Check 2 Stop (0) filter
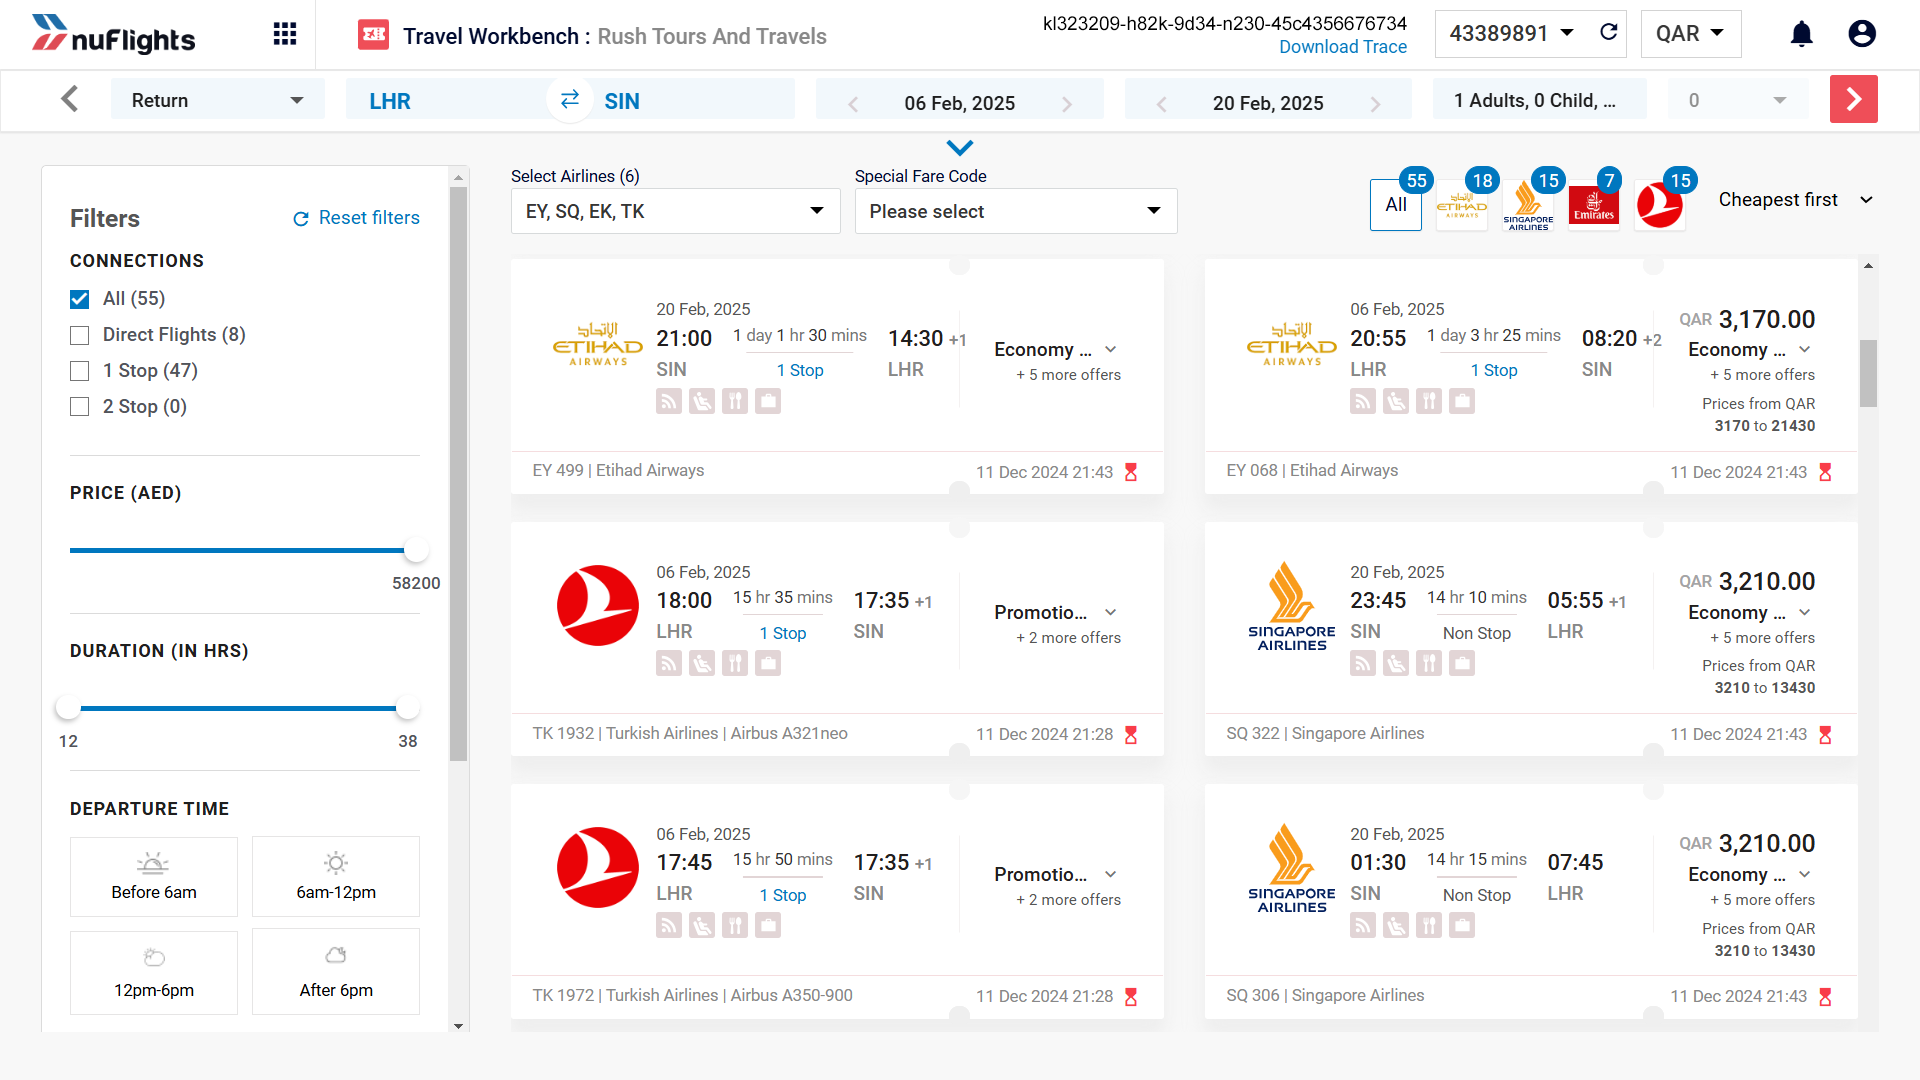 [80, 407]
